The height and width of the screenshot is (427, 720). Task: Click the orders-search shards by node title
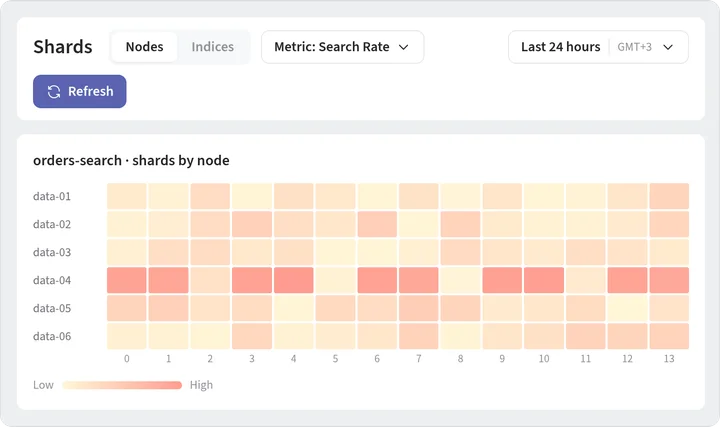click(x=131, y=161)
